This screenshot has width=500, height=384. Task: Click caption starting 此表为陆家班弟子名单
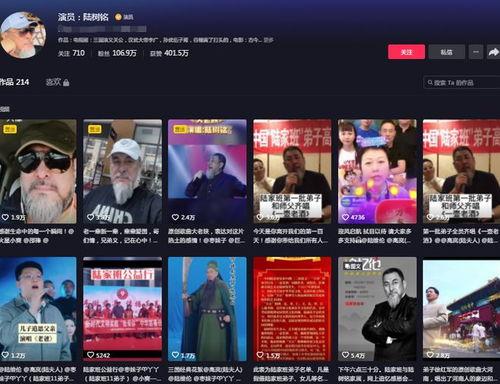(291, 374)
